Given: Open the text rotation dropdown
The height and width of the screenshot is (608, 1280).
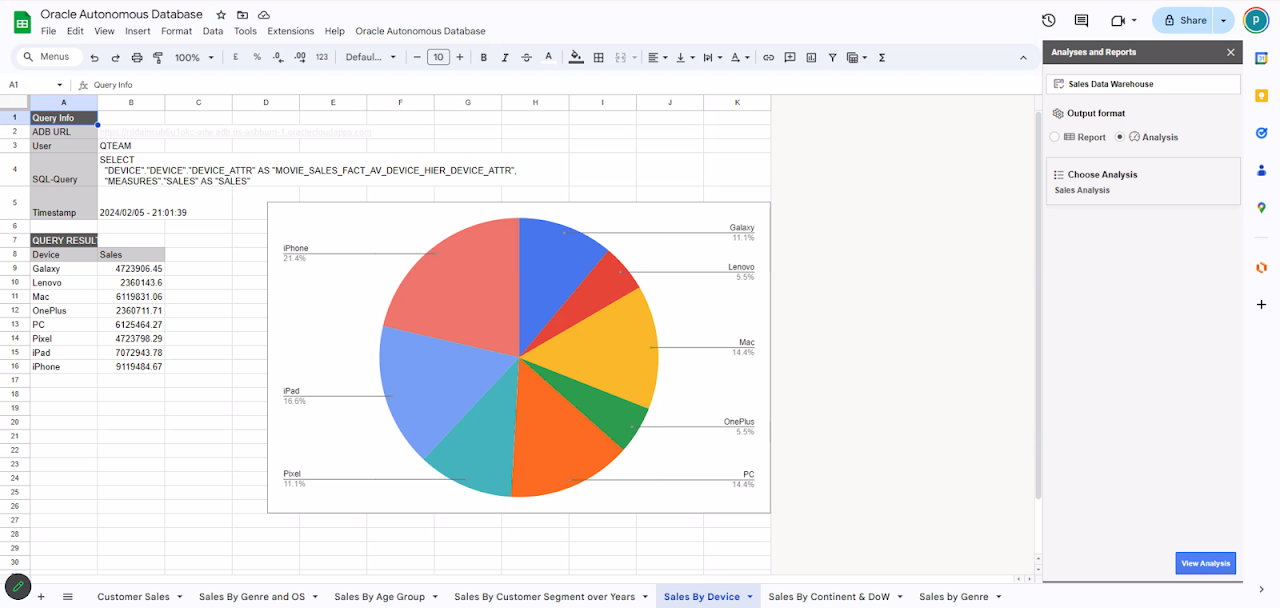Looking at the screenshot, I should click(x=740, y=58).
